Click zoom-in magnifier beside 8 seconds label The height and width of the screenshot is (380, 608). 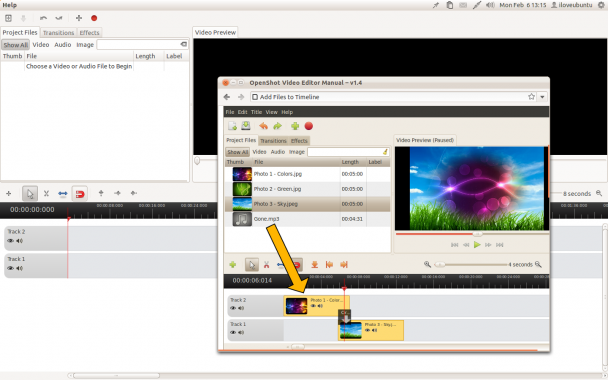[x=599, y=193]
